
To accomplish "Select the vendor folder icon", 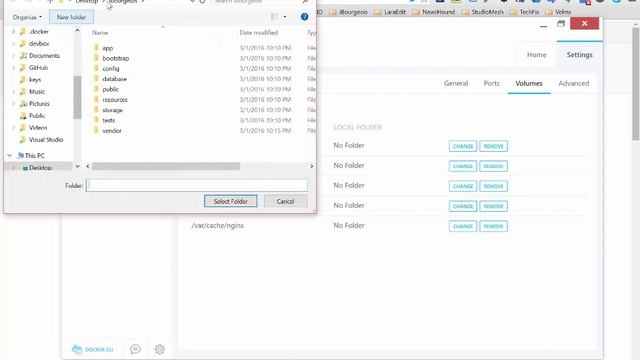I will tap(96, 130).
